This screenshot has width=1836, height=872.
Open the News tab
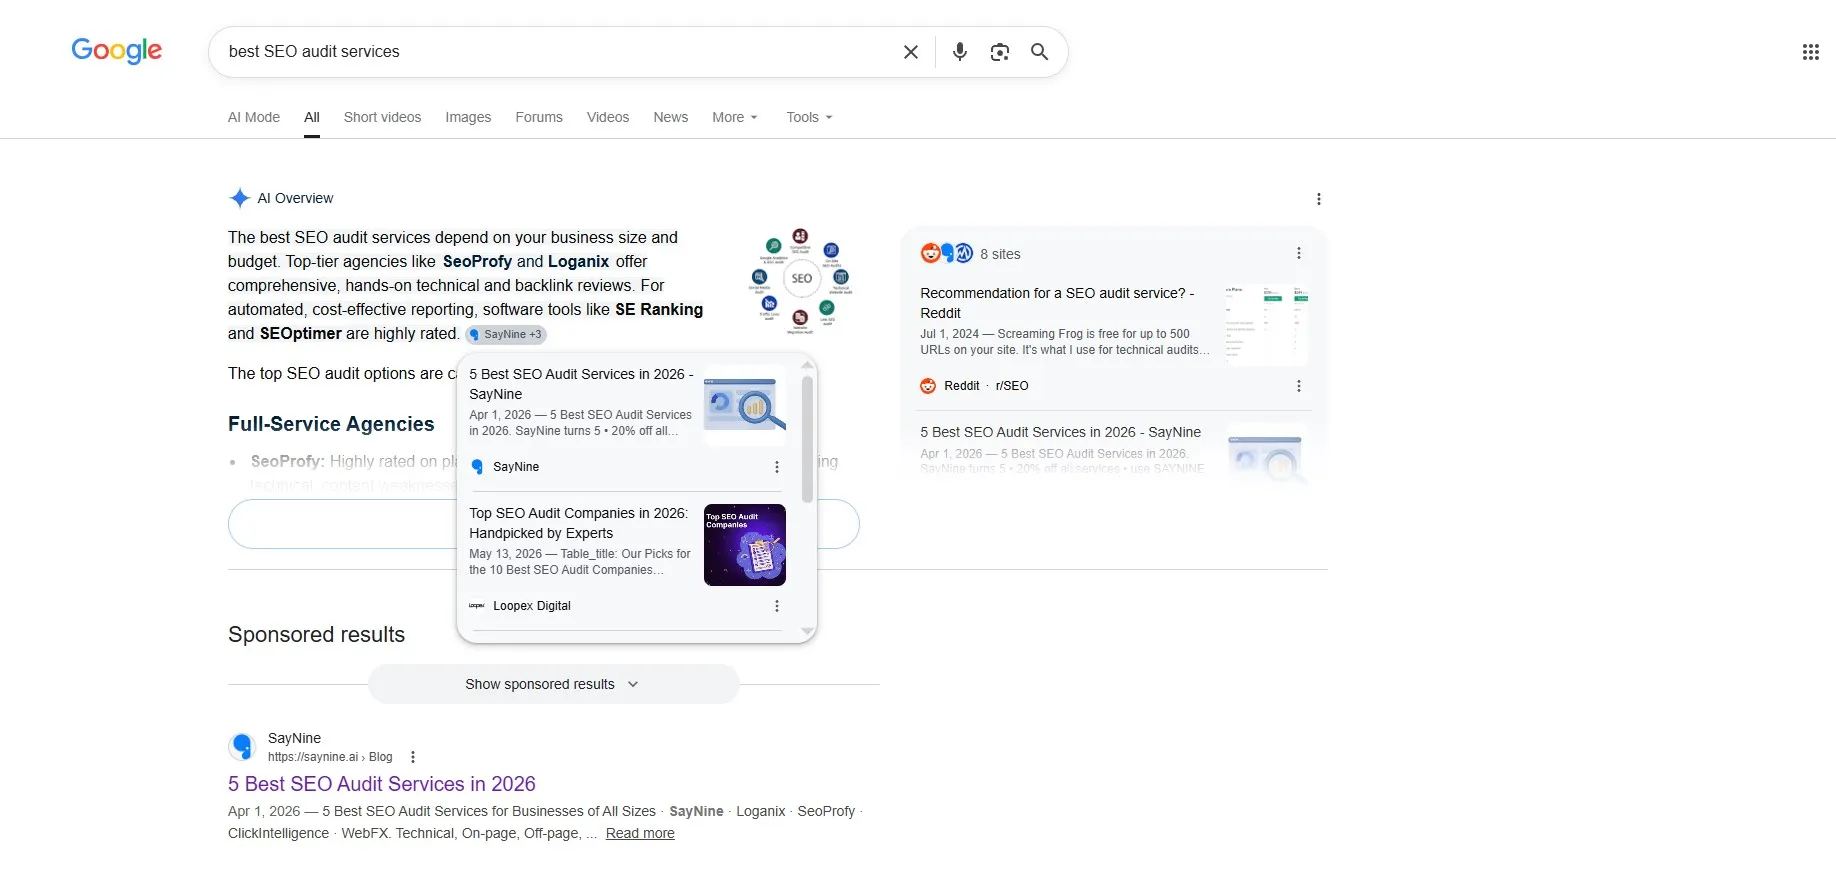point(670,117)
